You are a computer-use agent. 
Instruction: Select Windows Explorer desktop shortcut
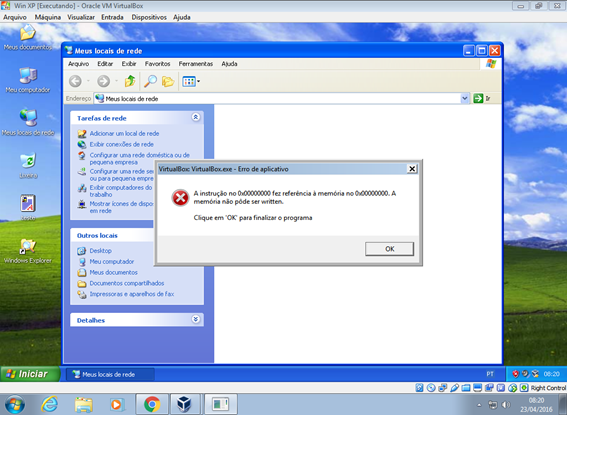28,251
